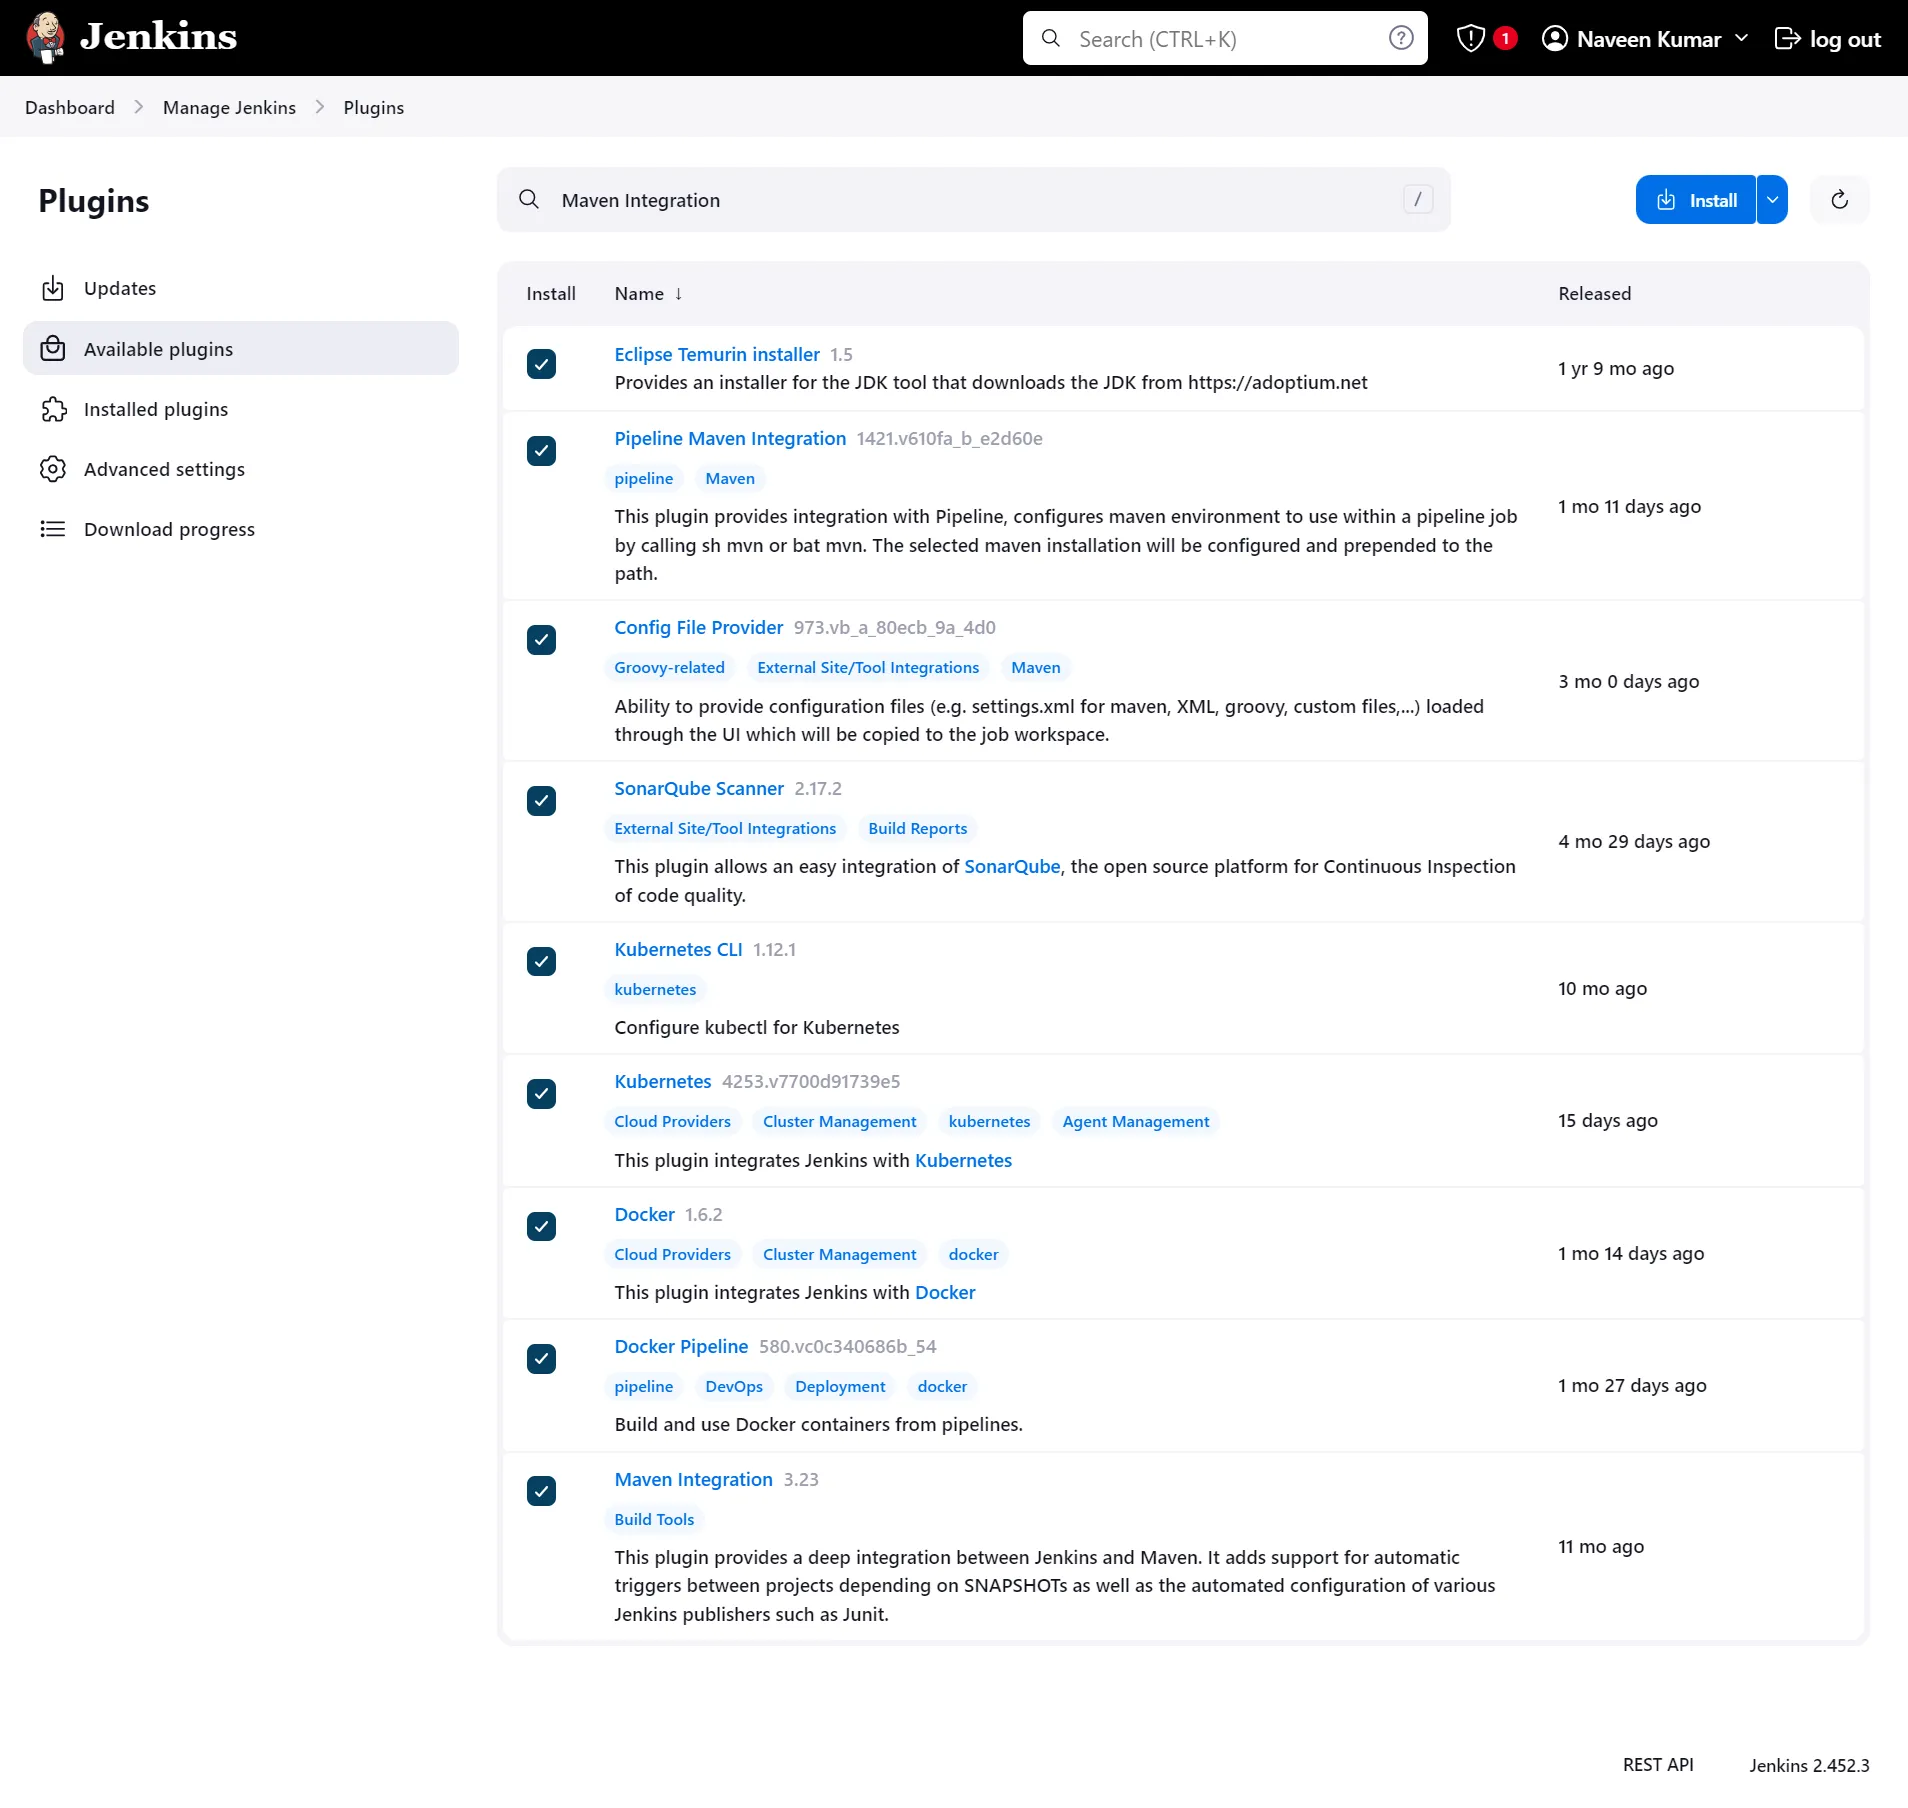This screenshot has height=1808, width=1908.
Task: Click the SonarQube link in plugin description
Action: tap(1012, 866)
